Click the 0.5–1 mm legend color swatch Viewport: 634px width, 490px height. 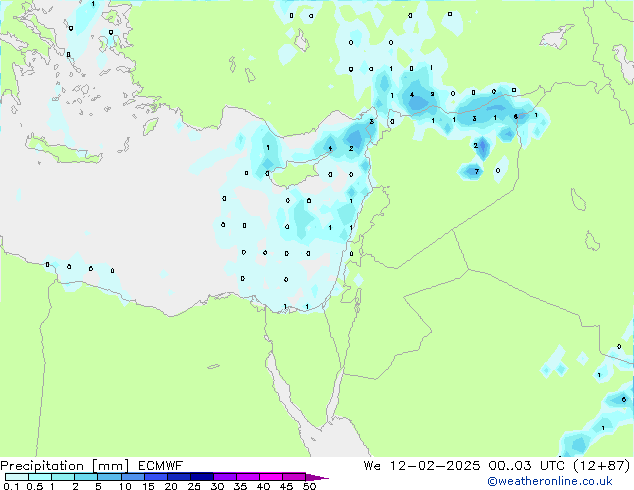(40, 477)
